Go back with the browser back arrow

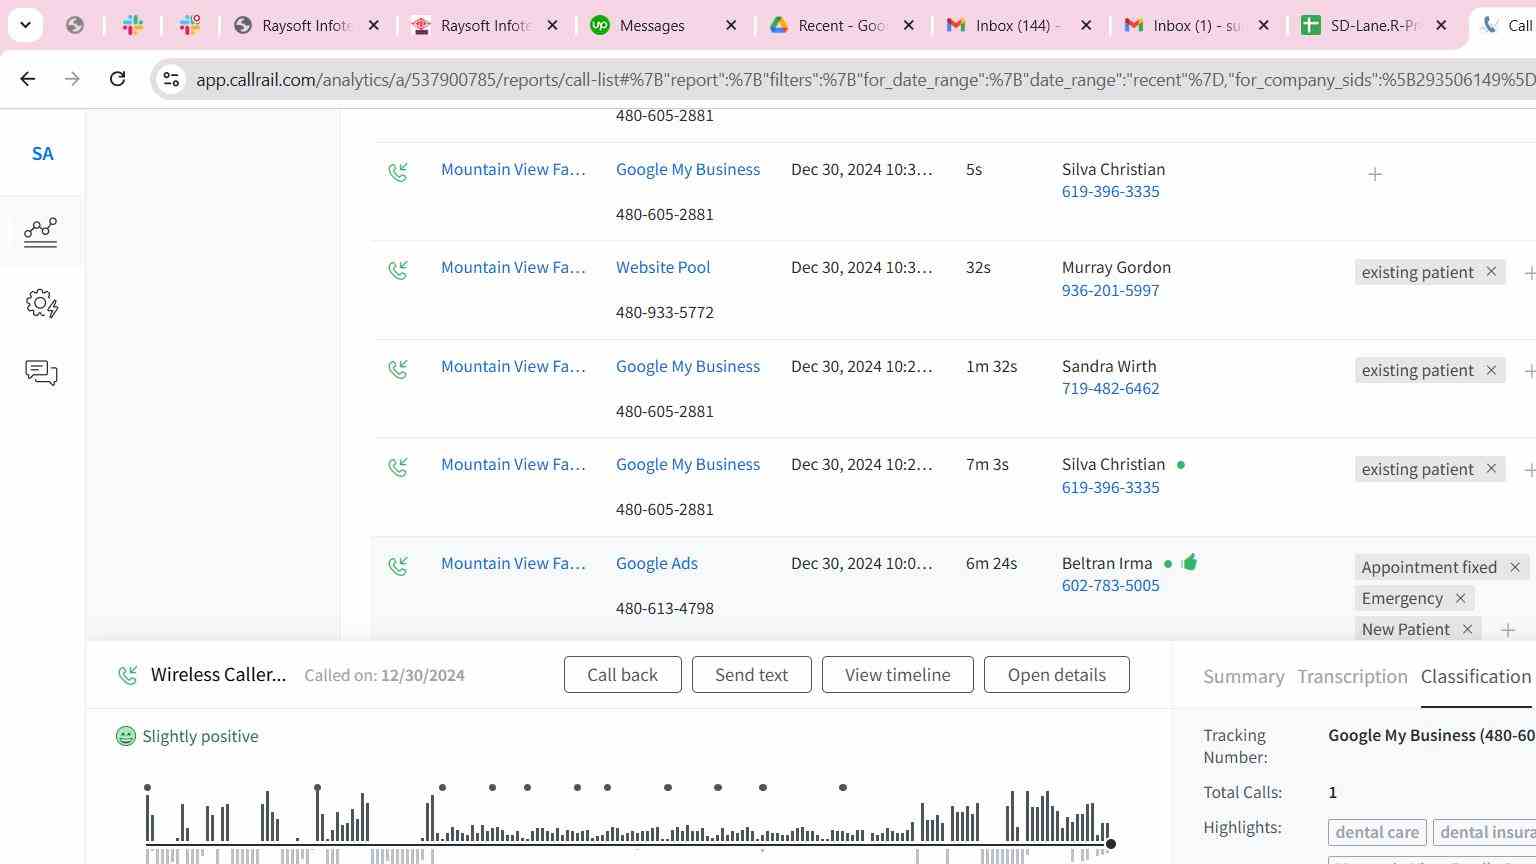tap(28, 79)
